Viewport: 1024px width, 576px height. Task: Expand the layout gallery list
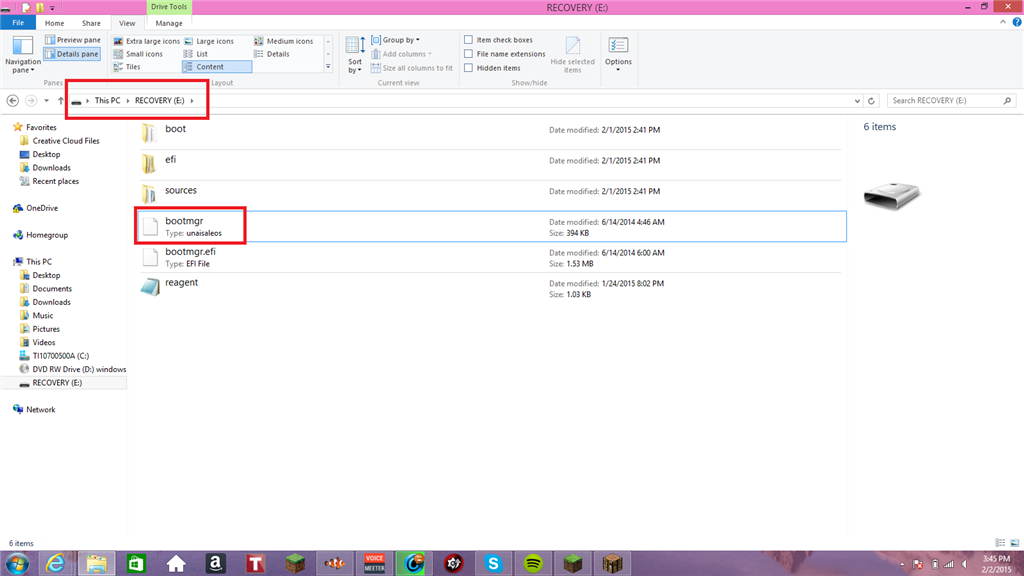click(x=328, y=67)
